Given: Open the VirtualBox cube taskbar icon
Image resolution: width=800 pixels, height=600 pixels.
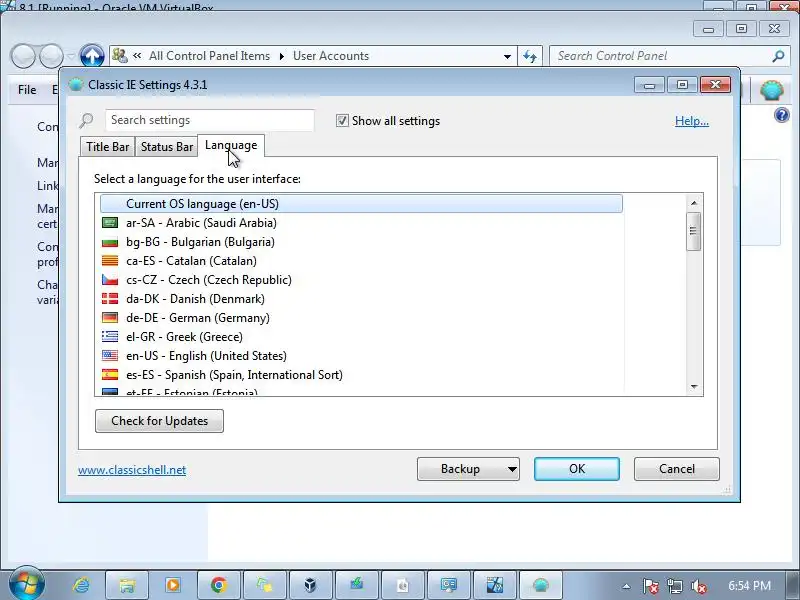Looking at the screenshot, I should 310,585.
